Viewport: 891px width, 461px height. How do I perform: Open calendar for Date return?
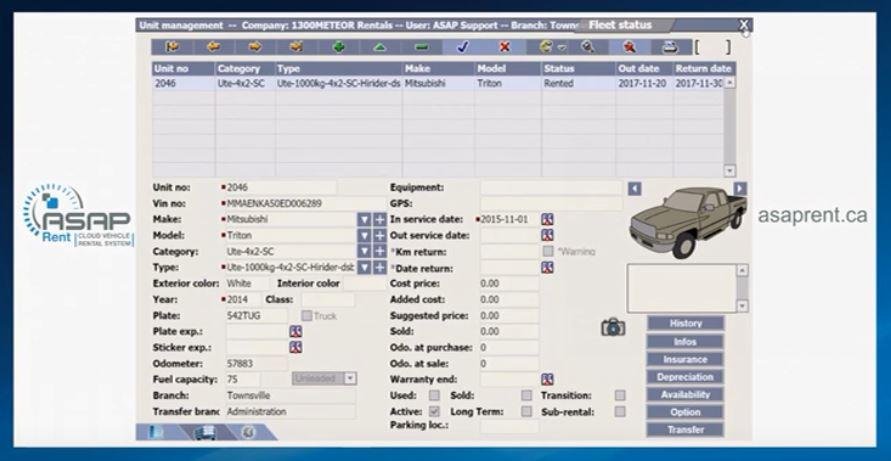(547, 267)
